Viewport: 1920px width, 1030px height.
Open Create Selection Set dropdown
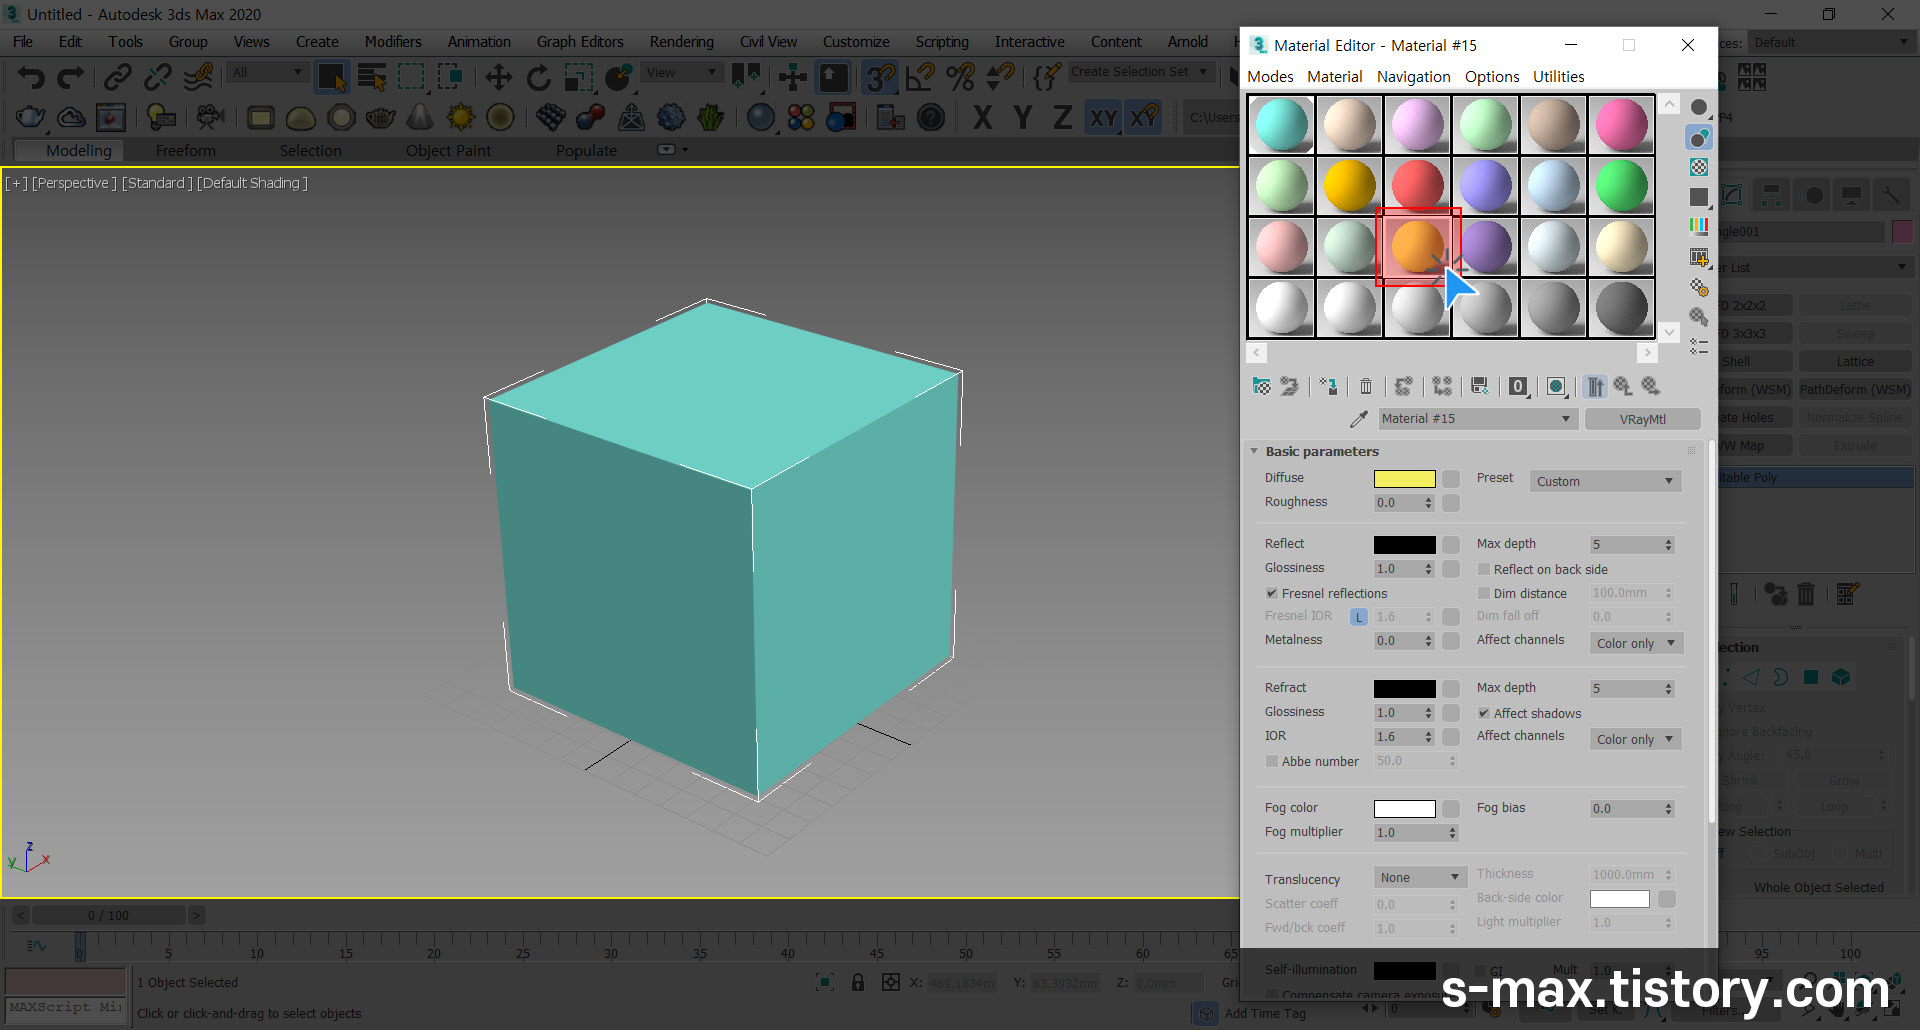pos(1141,72)
